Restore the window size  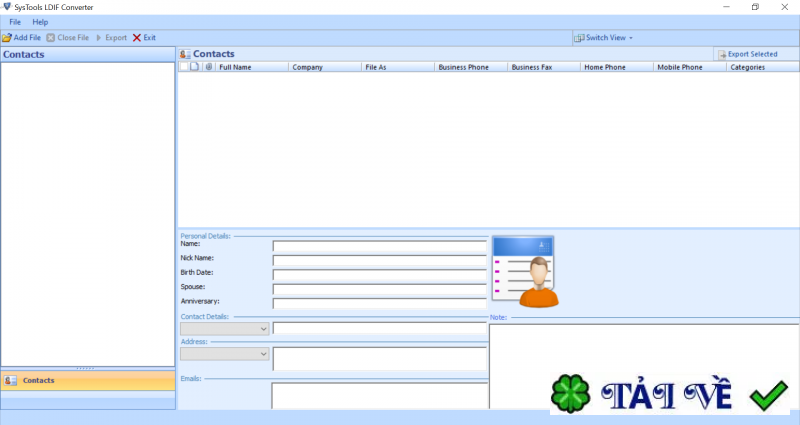pyautogui.click(x=755, y=7)
